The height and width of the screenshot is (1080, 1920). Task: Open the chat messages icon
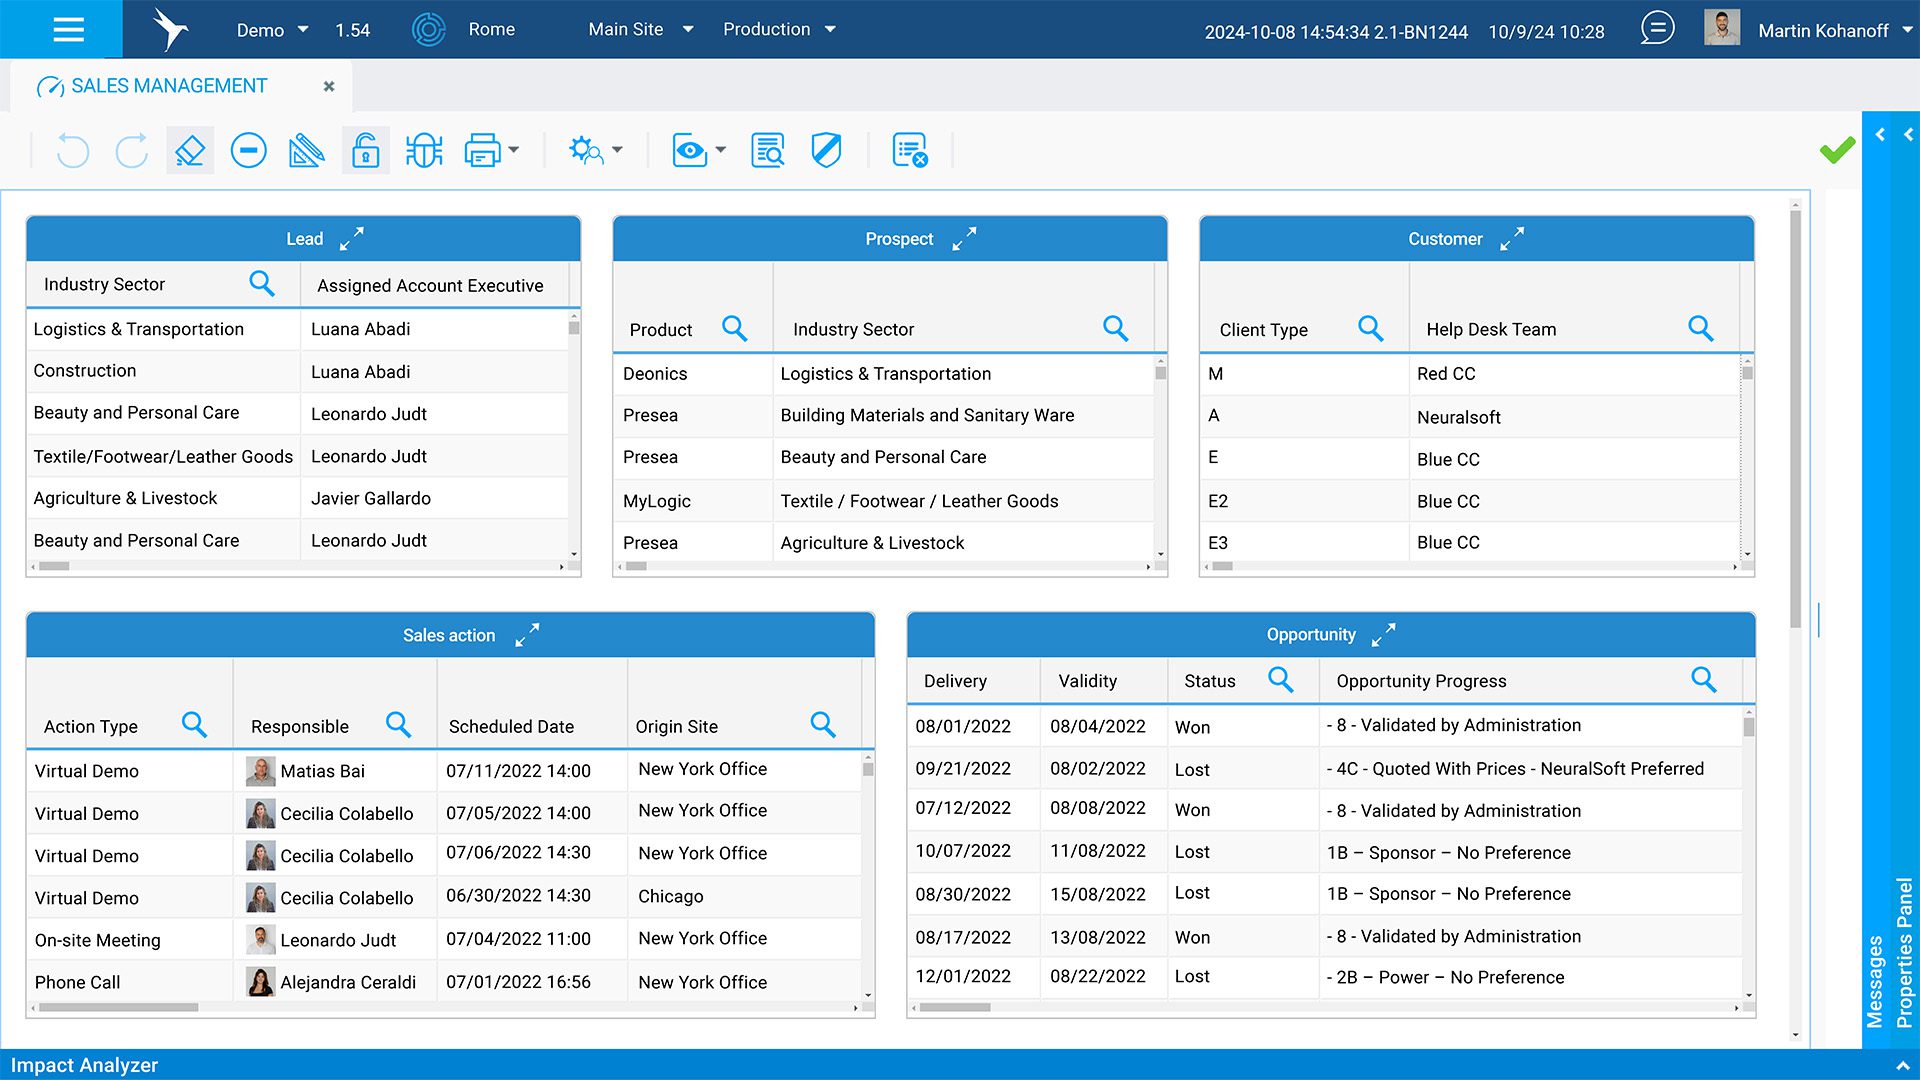click(1657, 28)
